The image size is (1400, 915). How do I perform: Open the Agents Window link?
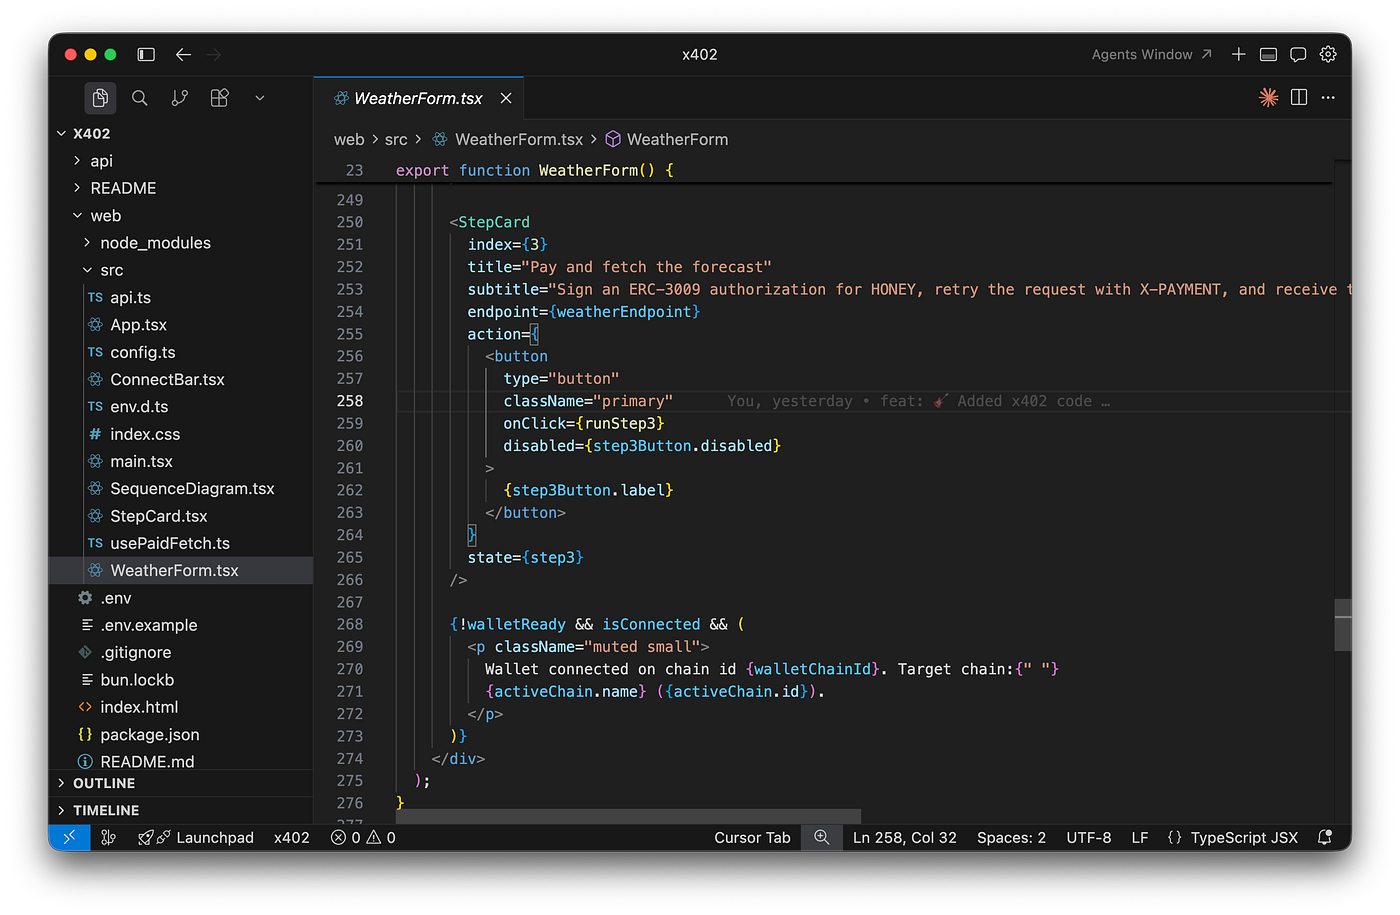(1151, 54)
